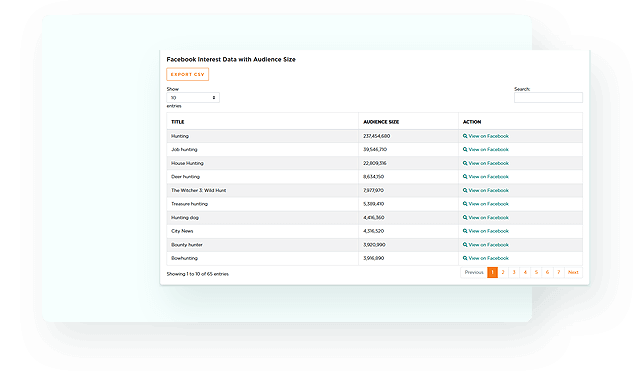Select the Hunting dog title cell
This screenshot has width=633, height=371.
click(262, 218)
